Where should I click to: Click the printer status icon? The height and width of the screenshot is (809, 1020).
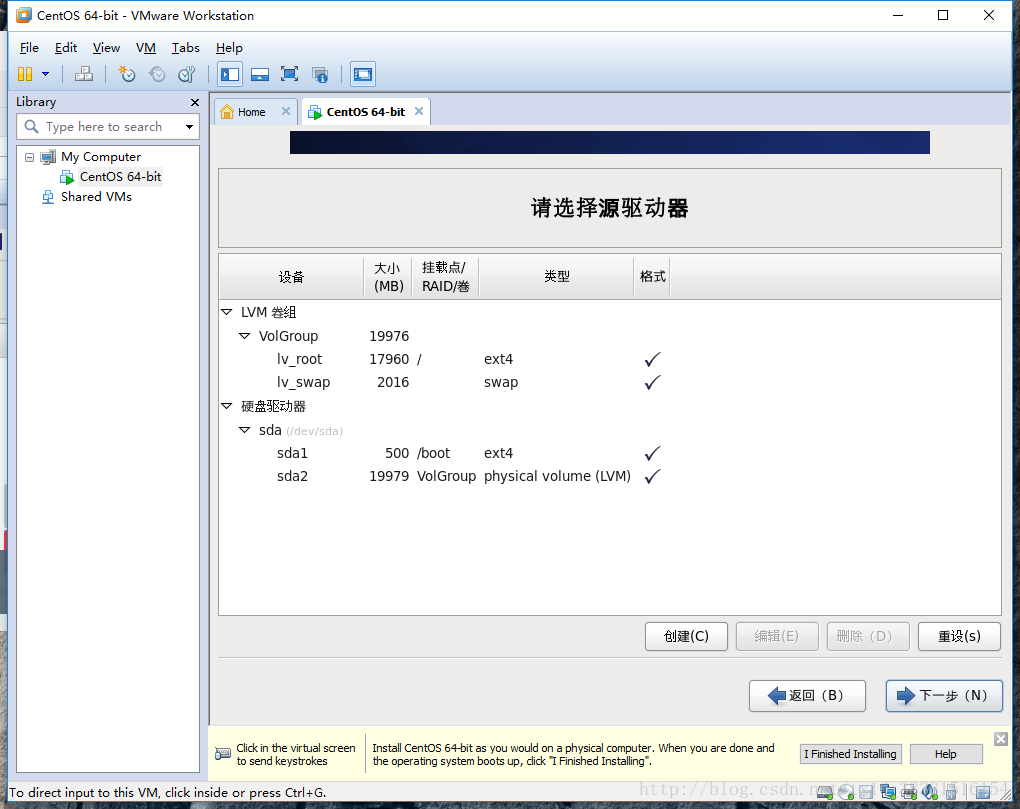point(909,792)
